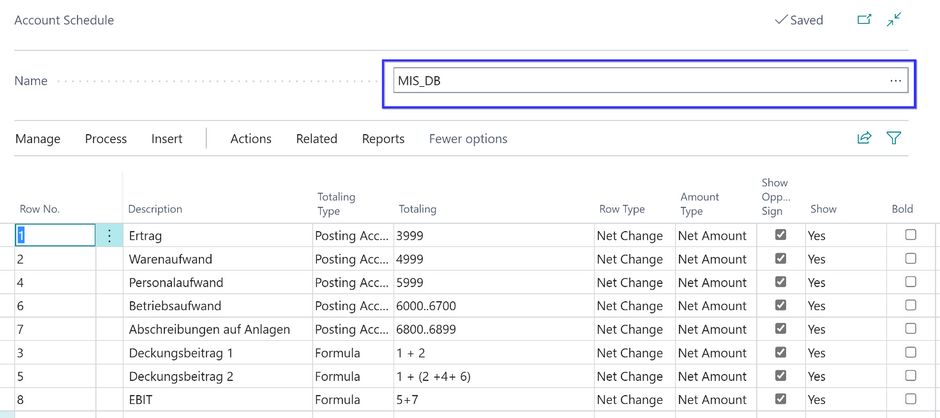Viewport: 940px width, 418px height.
Task: Open the filter pane funnel icon
Action: pyautogui.click(x=894, y=138)
